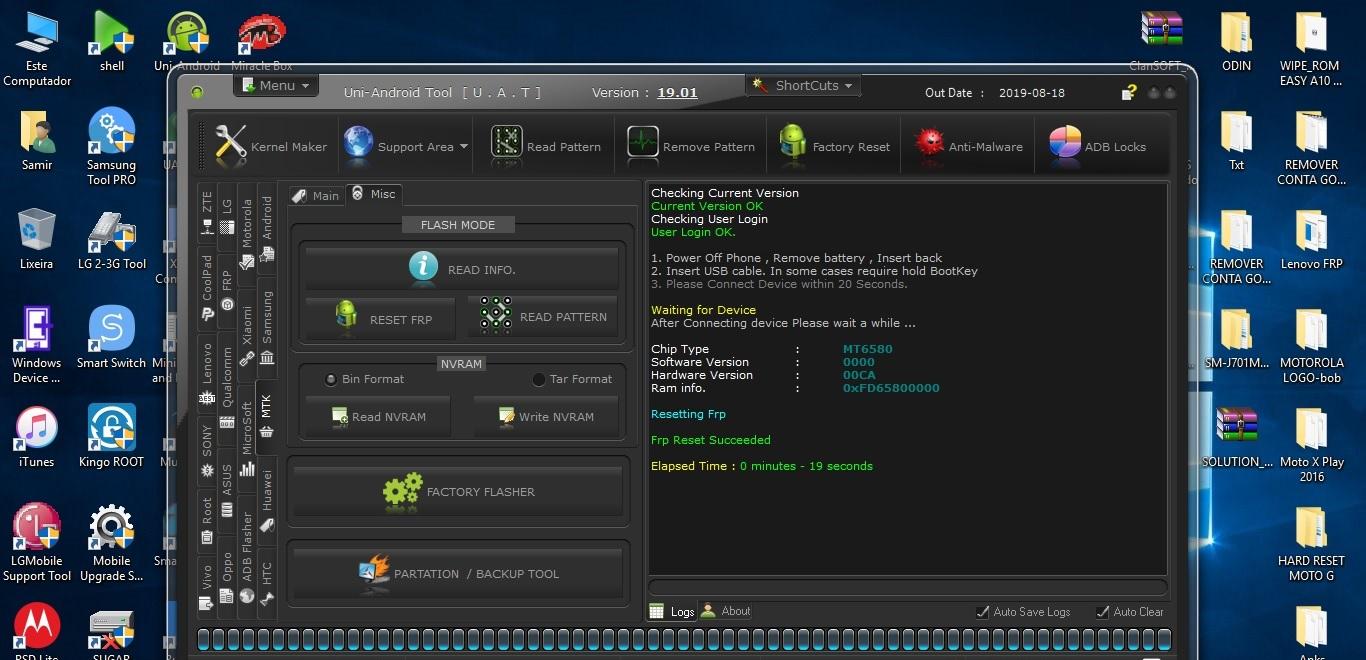Select the HARD RESET MOTO G folder
Screen dimensions: 1366x660
pos(1311,543)
